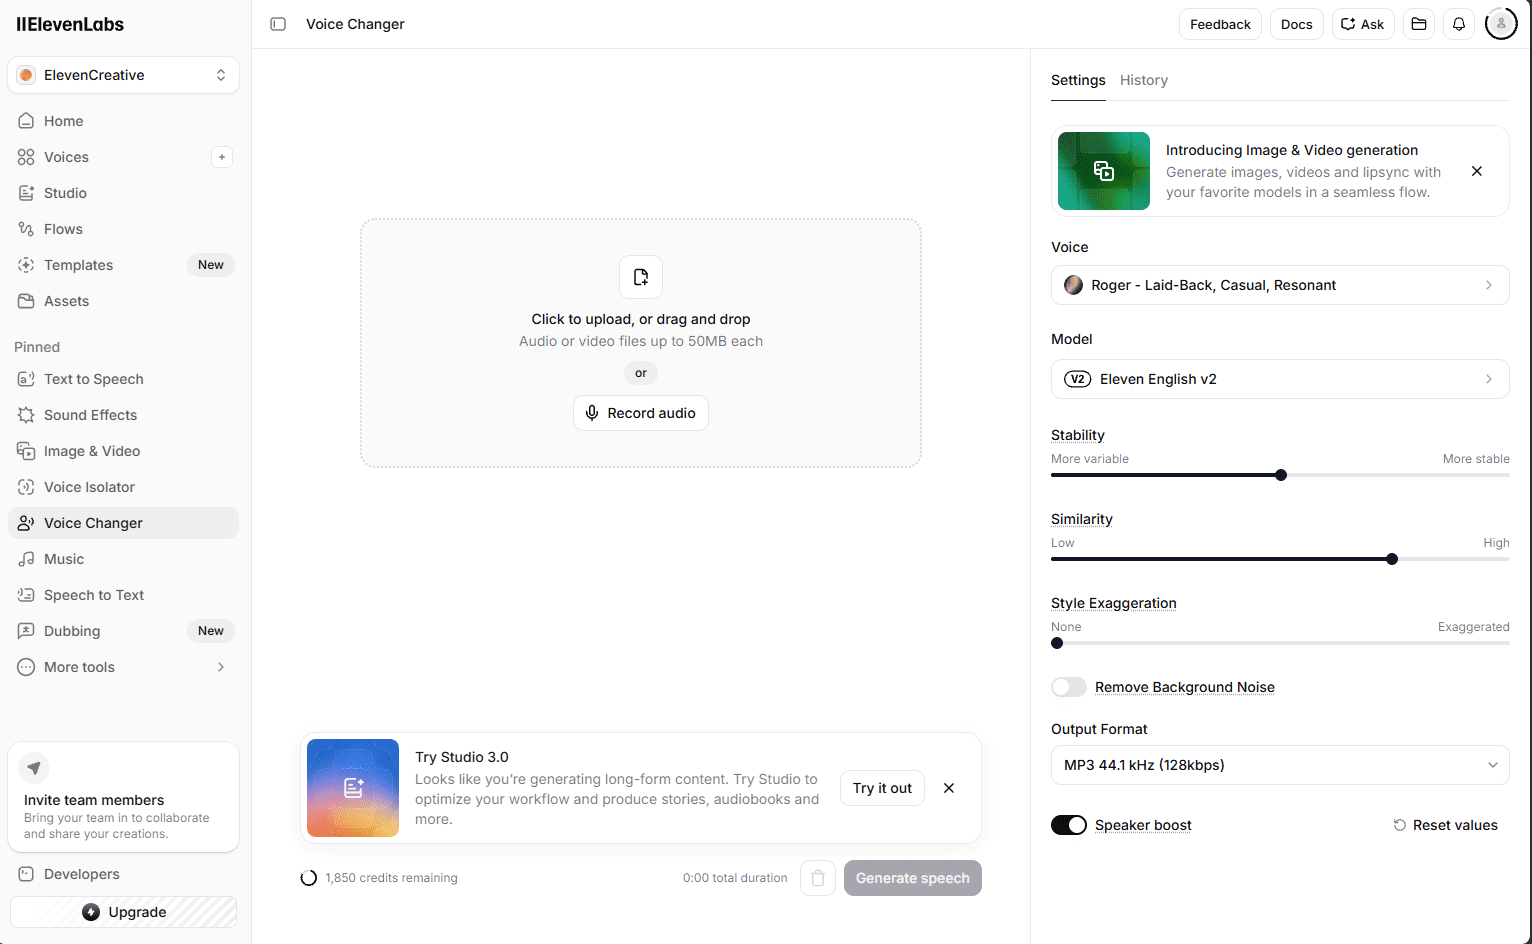The height and width of the screenshot is (944, 1532).
Task: Toggle Speaker boost switch
Action: [1069, 825]
